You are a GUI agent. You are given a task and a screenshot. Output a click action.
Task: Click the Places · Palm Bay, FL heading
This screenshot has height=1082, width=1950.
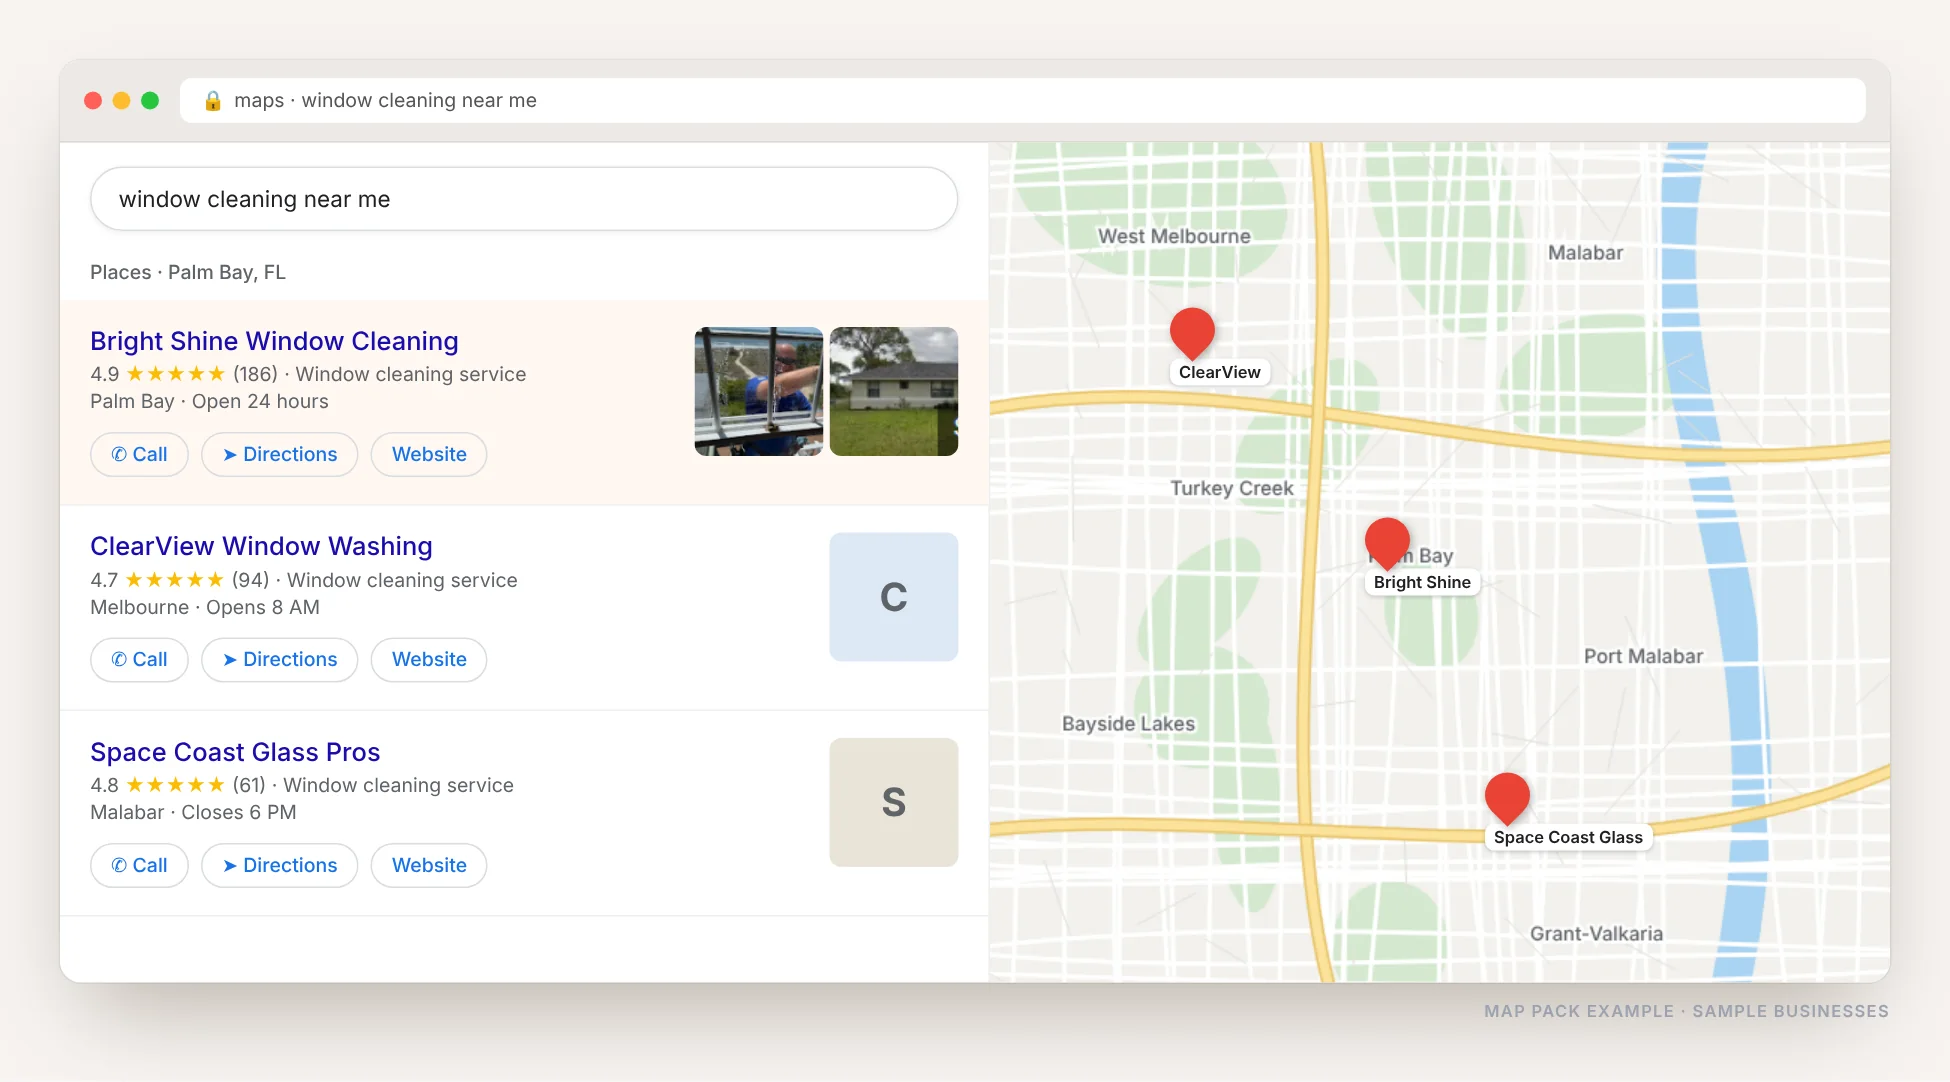point(188,272)
